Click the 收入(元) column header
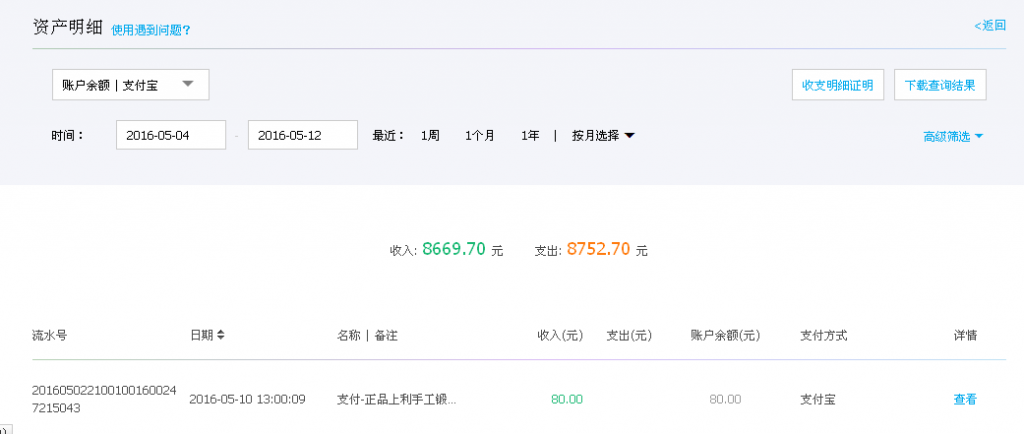The width and height of the screenshot is (1024, 434). (559, 335)
